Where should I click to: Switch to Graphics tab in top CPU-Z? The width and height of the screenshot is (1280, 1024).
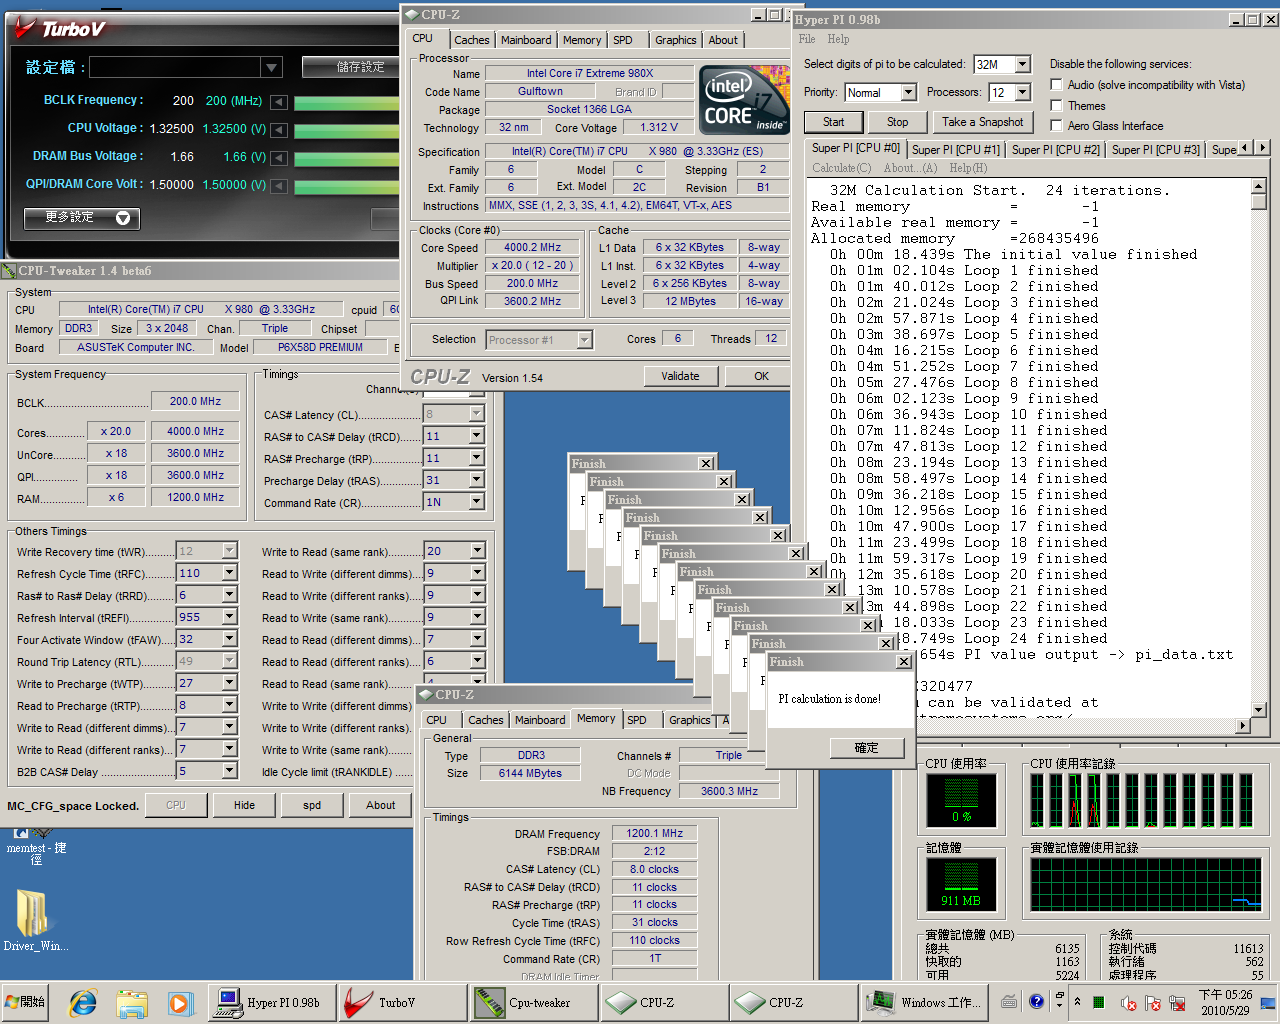coord(676,40)
